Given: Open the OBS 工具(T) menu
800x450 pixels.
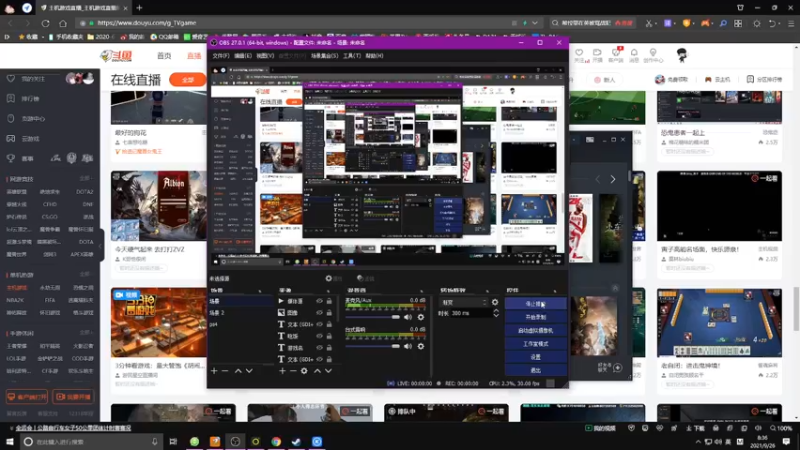Looking at the screenshot, I should (352, 56).
